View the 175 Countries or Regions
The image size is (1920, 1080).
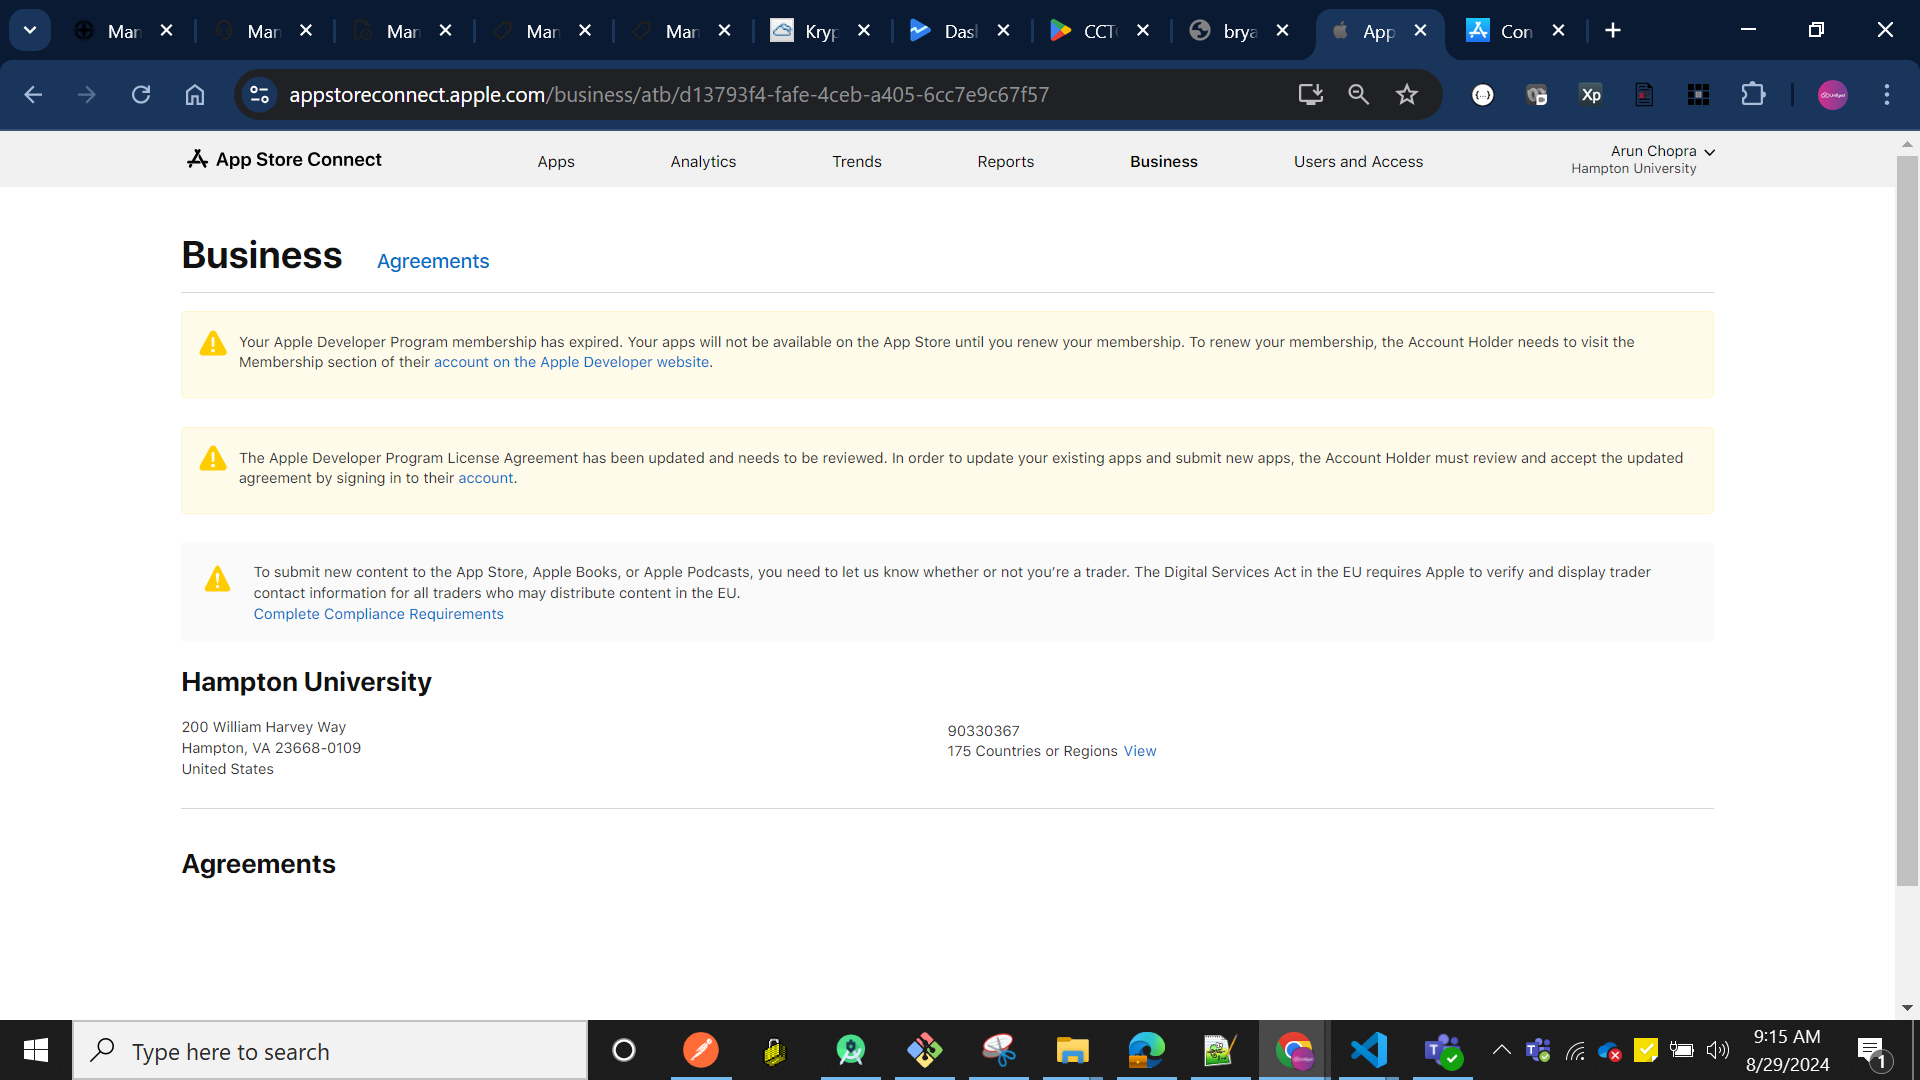[1139, 751]
